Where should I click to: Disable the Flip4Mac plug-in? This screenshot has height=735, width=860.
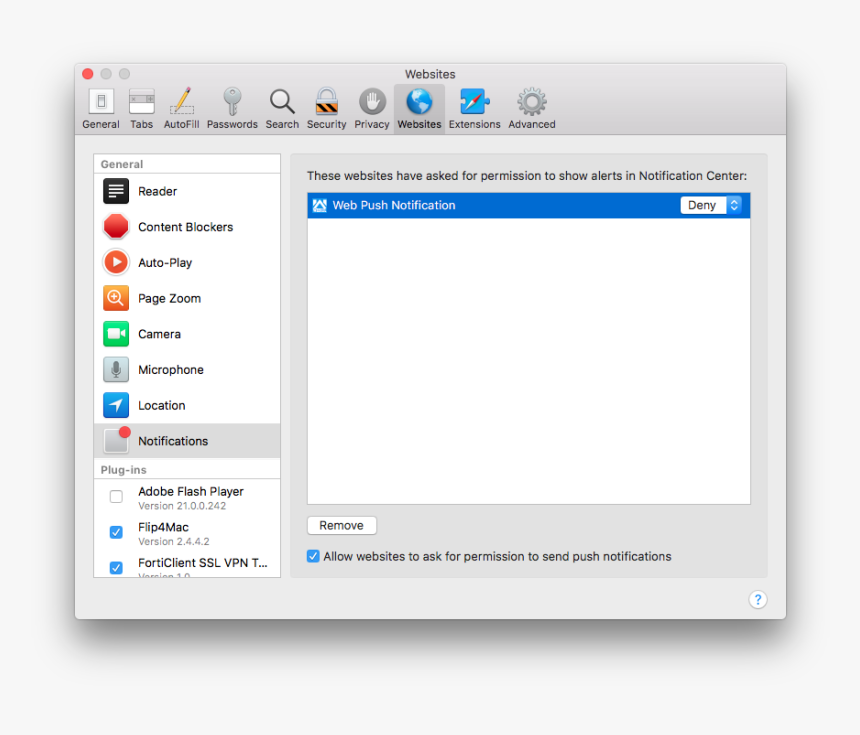click(x=116, y=532)
